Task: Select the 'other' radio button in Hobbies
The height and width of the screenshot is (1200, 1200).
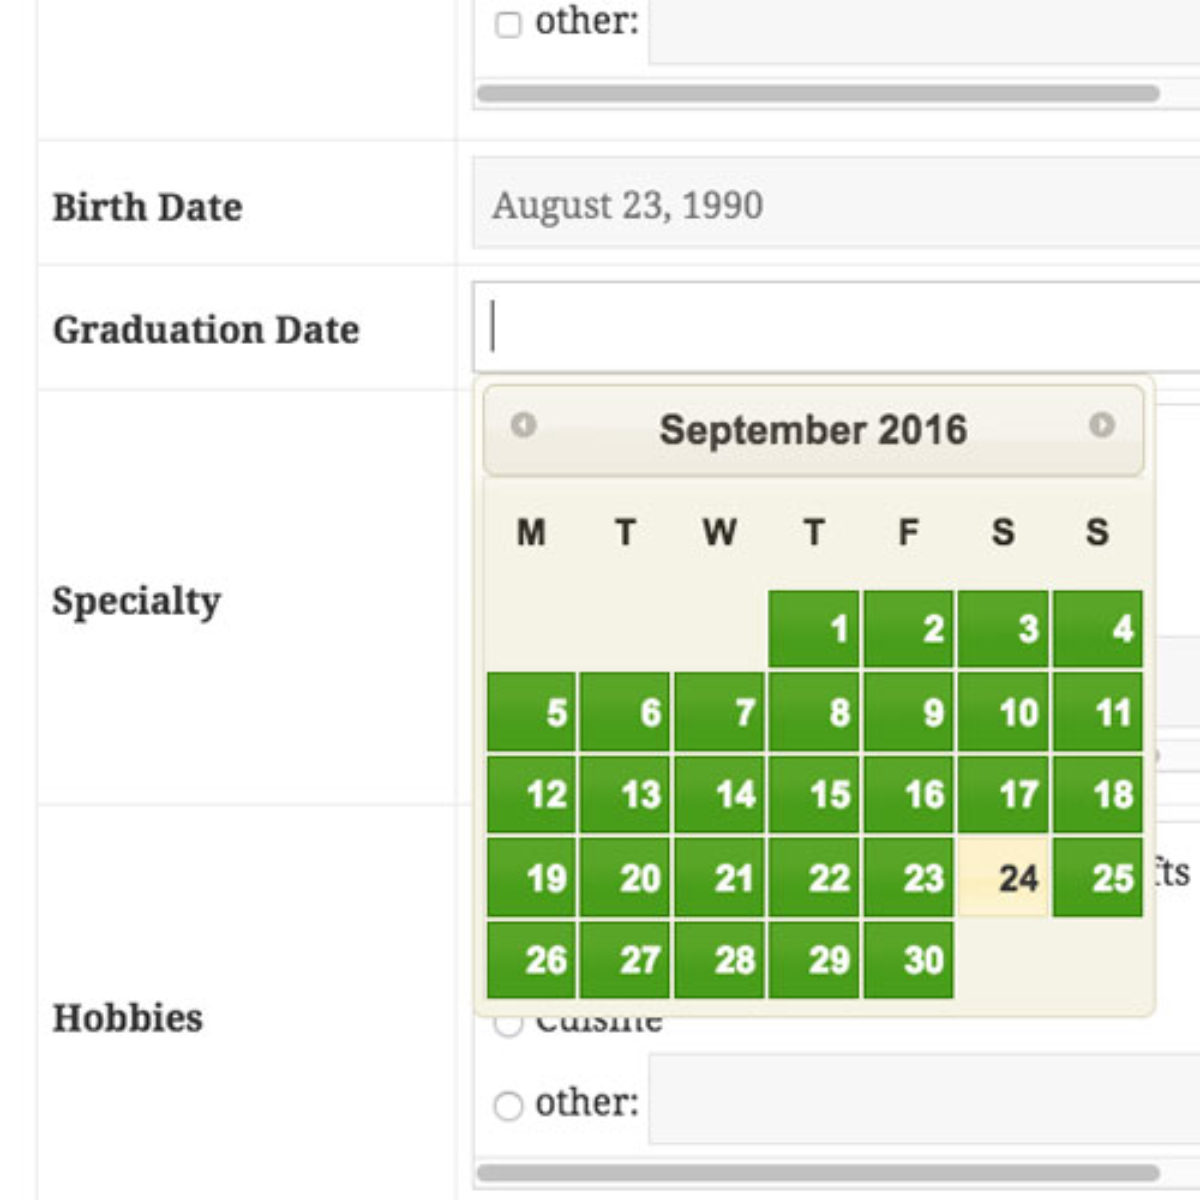Action: click(508, 1105)
